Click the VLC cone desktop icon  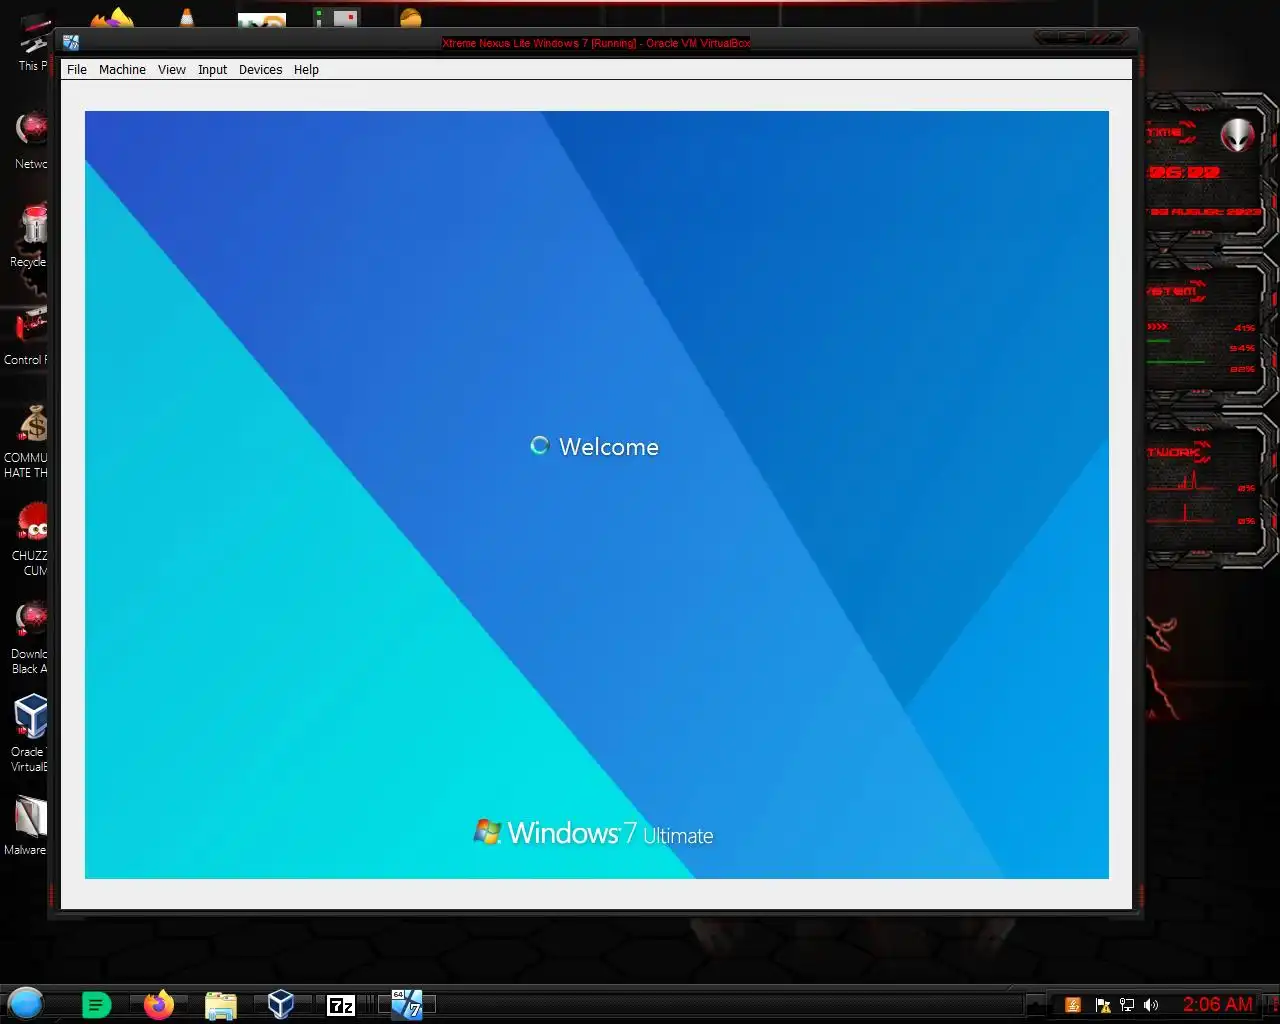click(x=186, y=17)
